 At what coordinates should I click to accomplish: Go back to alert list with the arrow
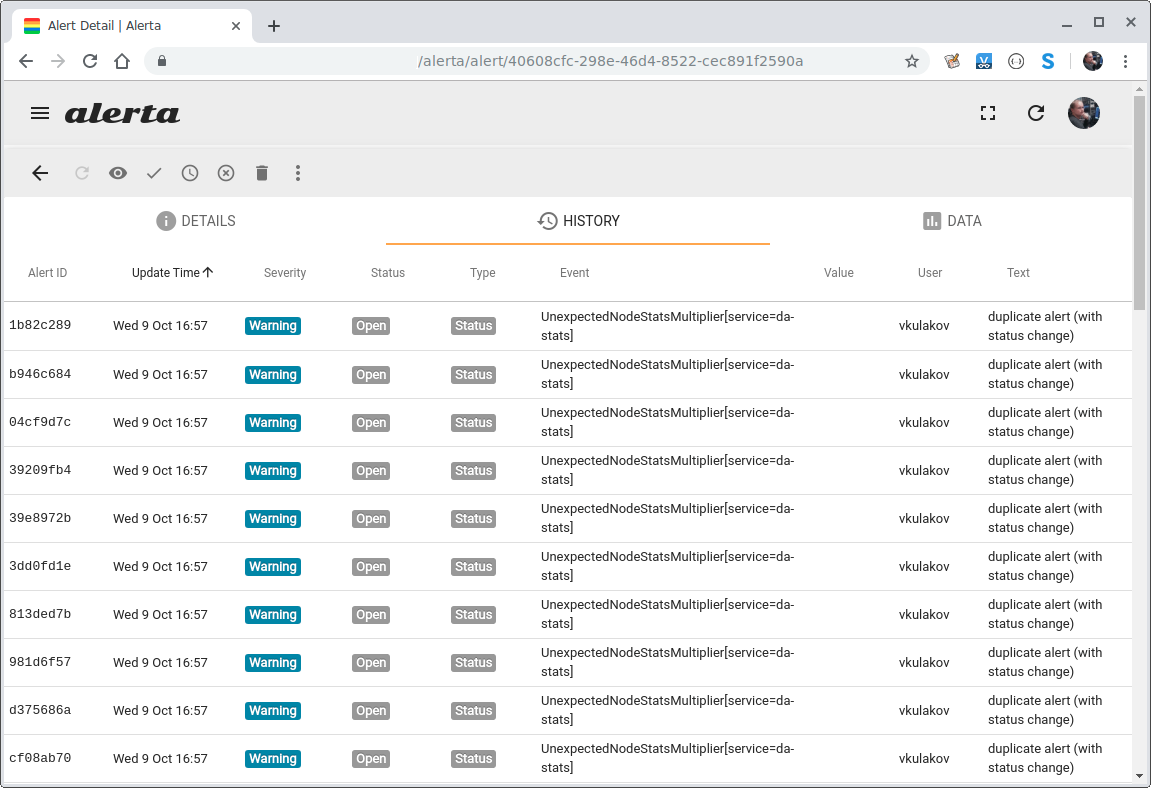(40, 173)
